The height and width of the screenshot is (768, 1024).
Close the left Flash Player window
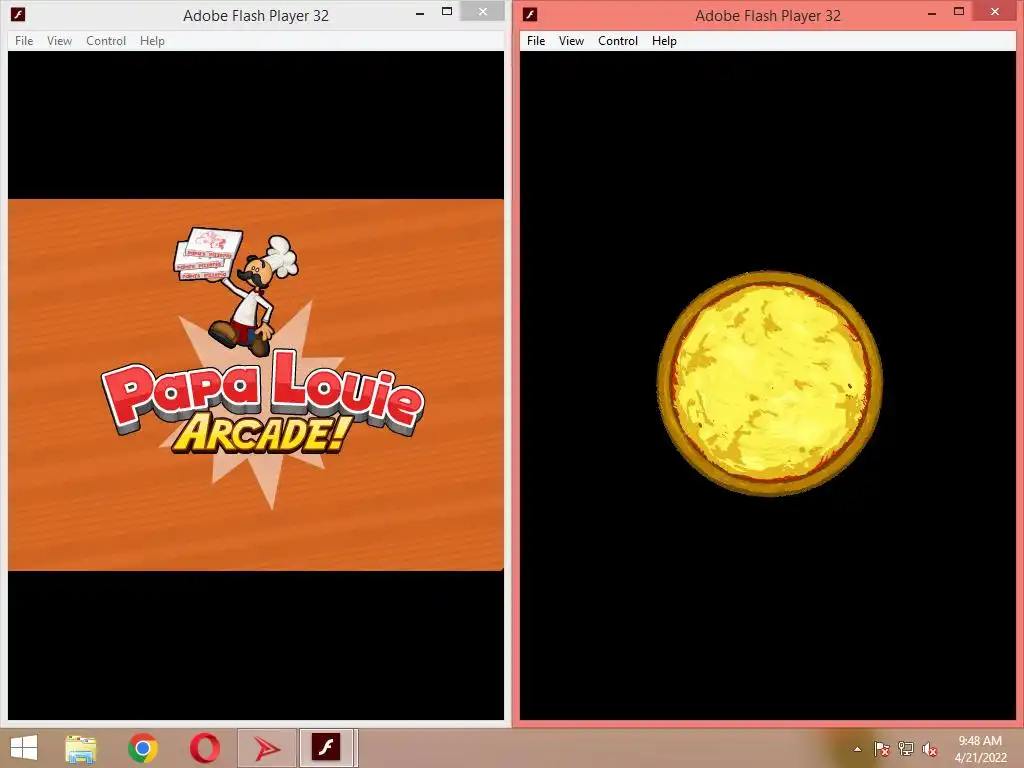(x=483, y=12)
